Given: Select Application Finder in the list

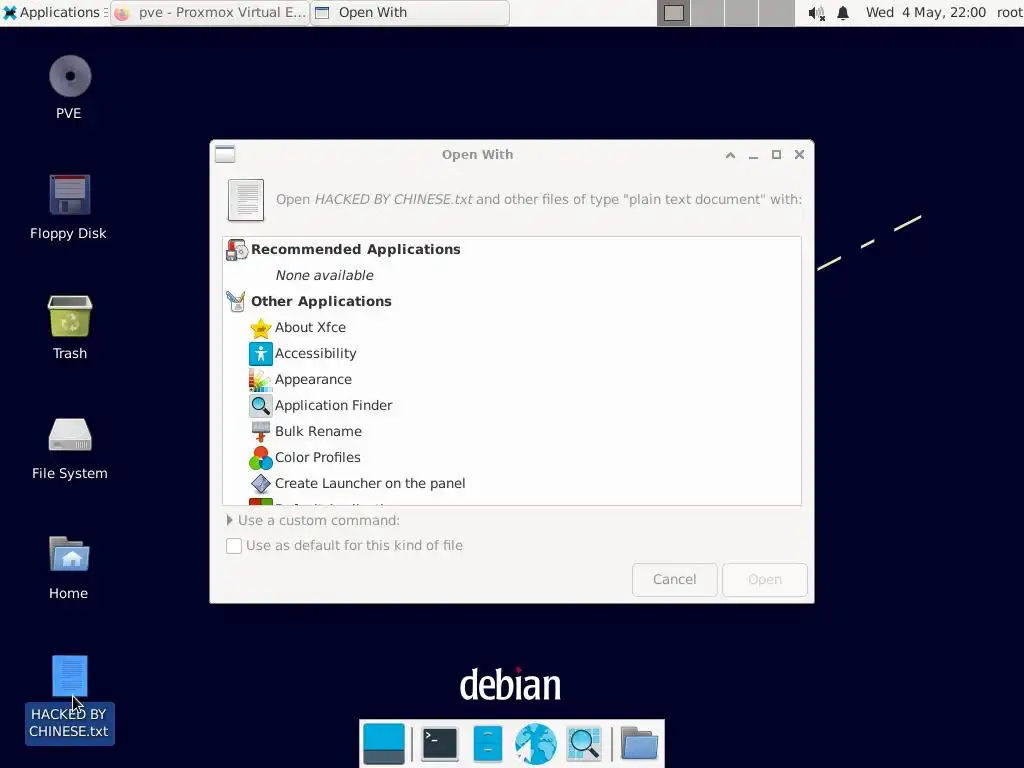Looking at the screenshot, I should [x=511, y=406].
